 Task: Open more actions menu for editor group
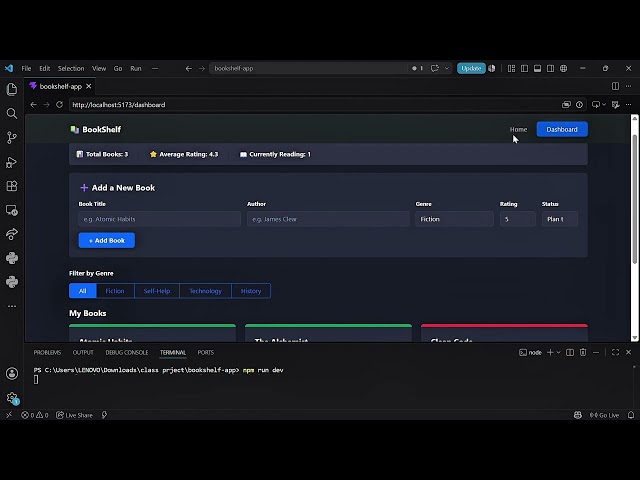pos(629,86)
